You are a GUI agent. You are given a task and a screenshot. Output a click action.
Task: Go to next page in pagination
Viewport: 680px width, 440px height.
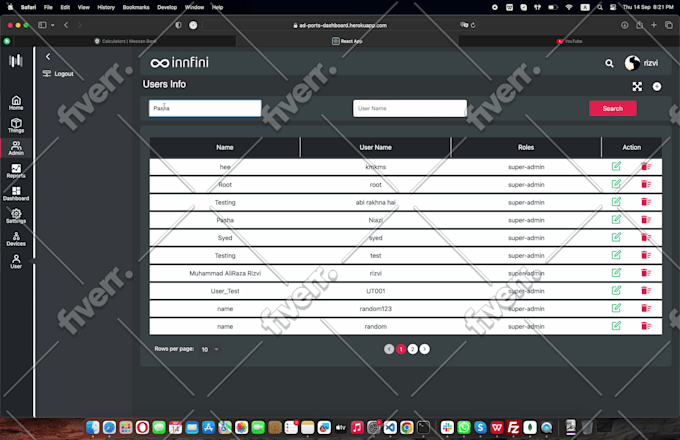[425, 349]
